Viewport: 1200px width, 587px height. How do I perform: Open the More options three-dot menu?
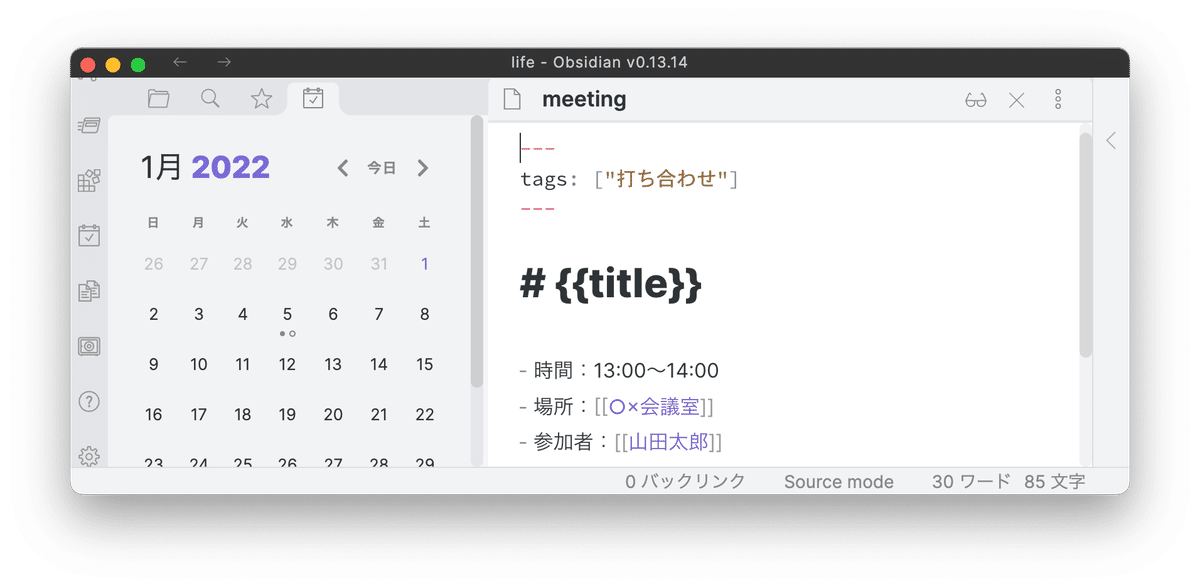1058,99
